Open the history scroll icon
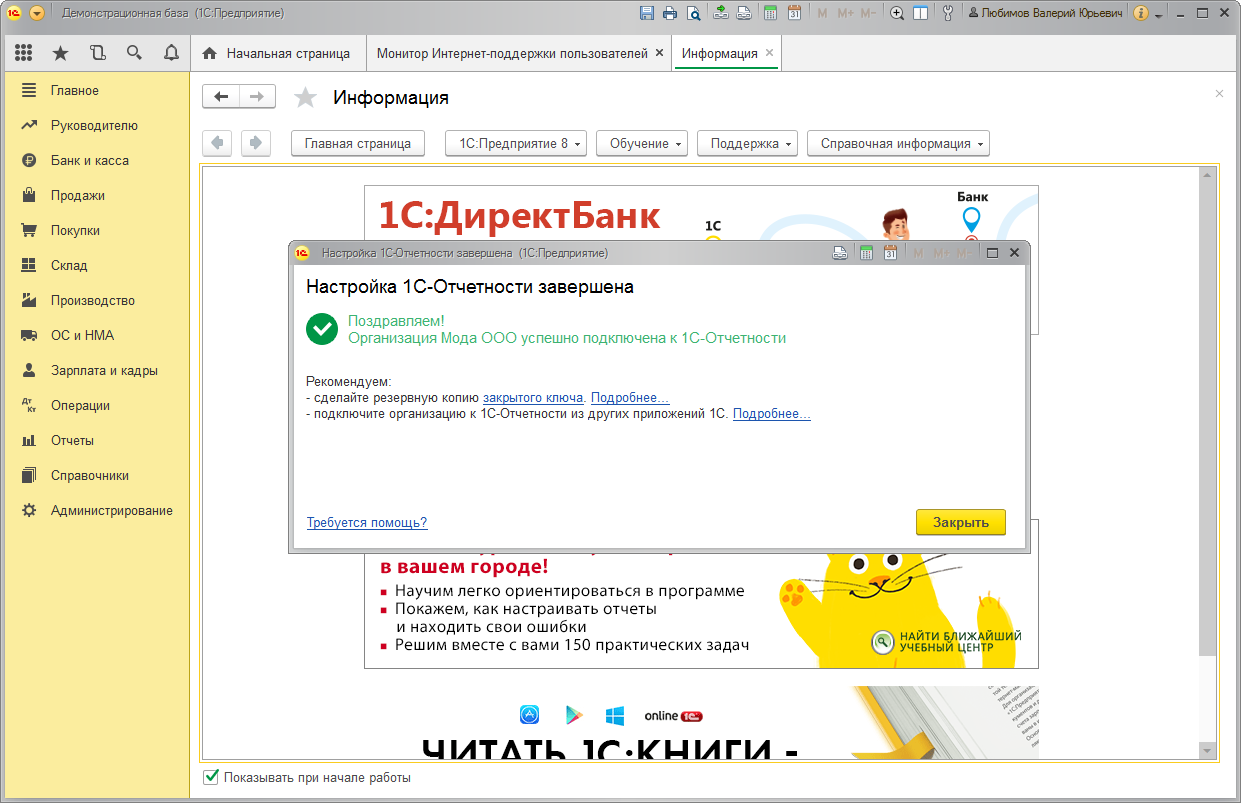This screenshot has height=803, width=1241. 97,53
